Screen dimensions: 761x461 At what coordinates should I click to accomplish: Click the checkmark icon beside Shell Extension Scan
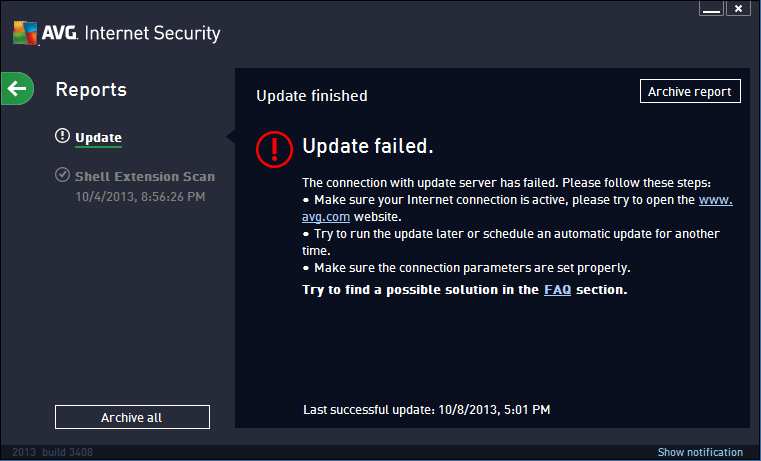tap(62, 174)
